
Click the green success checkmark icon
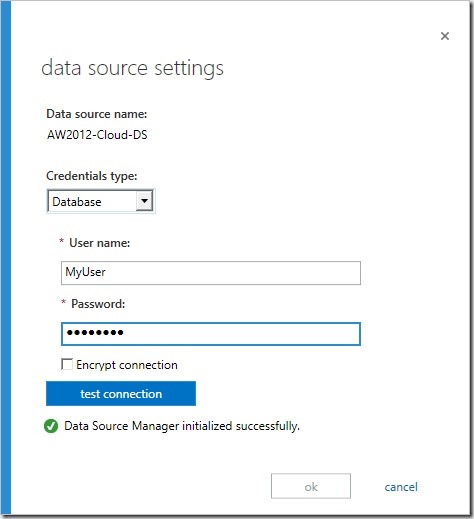coord(51,426)
